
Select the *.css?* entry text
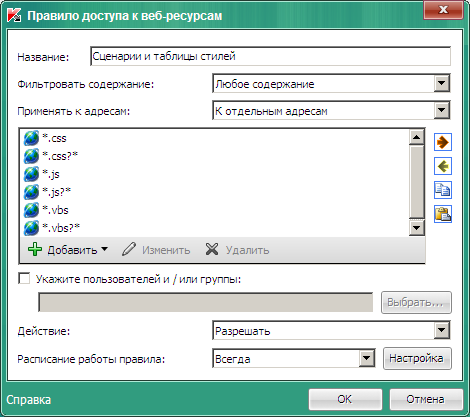(60, 156)
